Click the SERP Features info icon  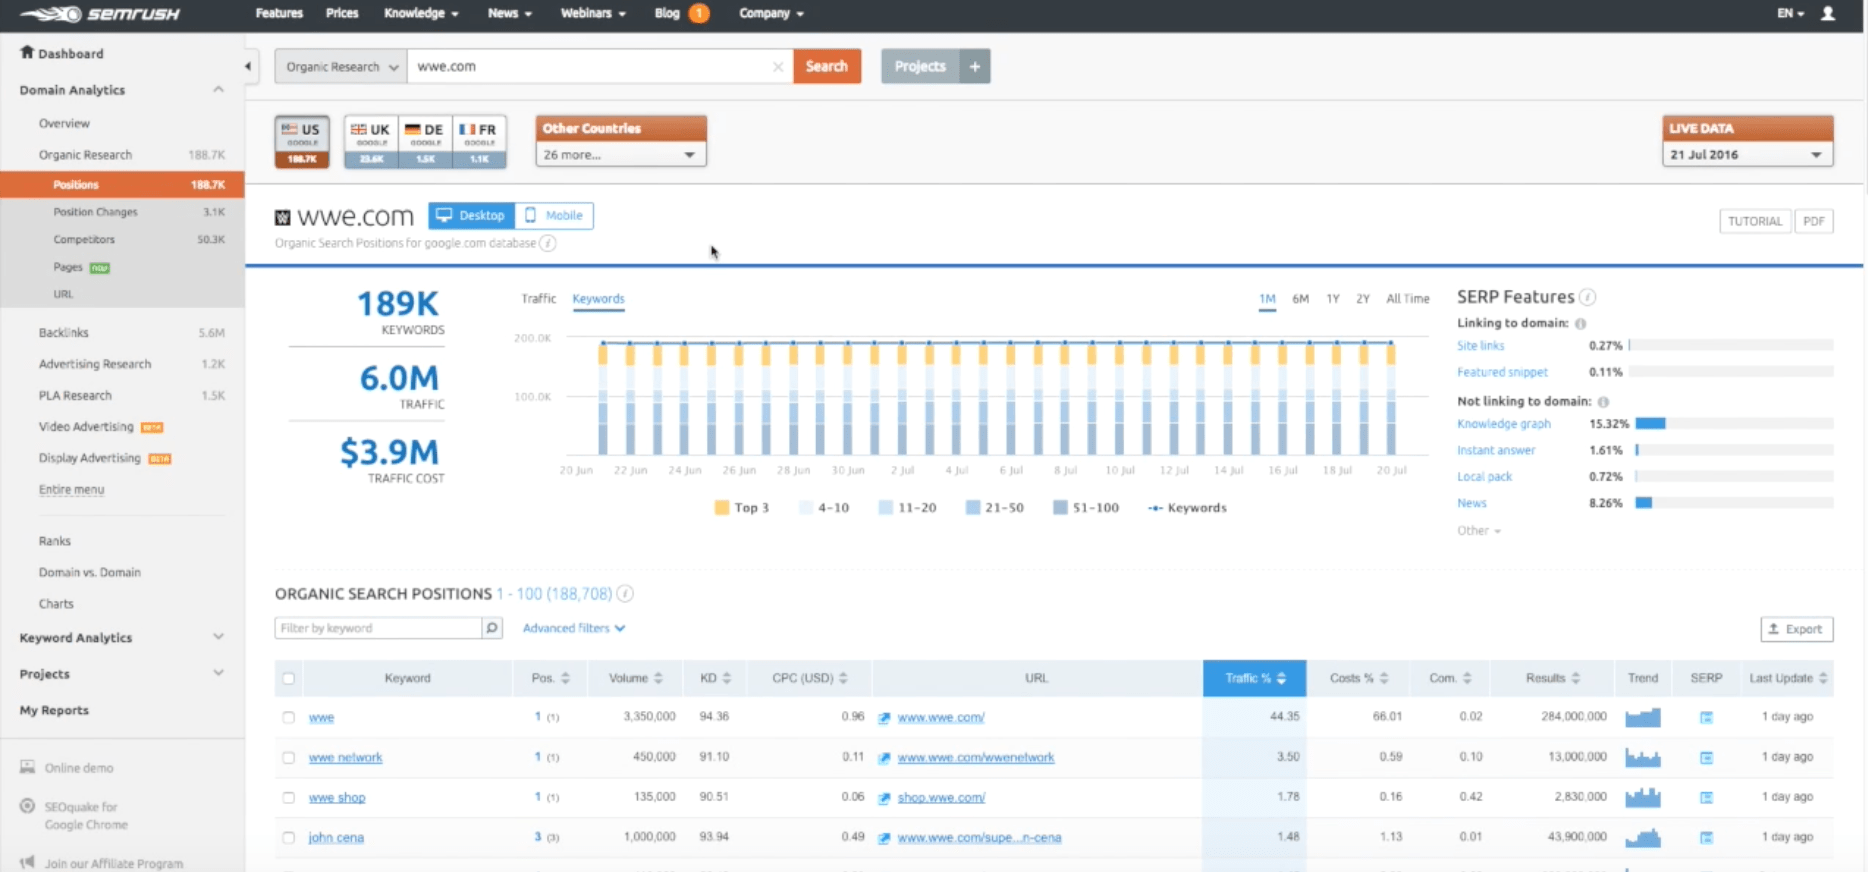pos(1588,298)
